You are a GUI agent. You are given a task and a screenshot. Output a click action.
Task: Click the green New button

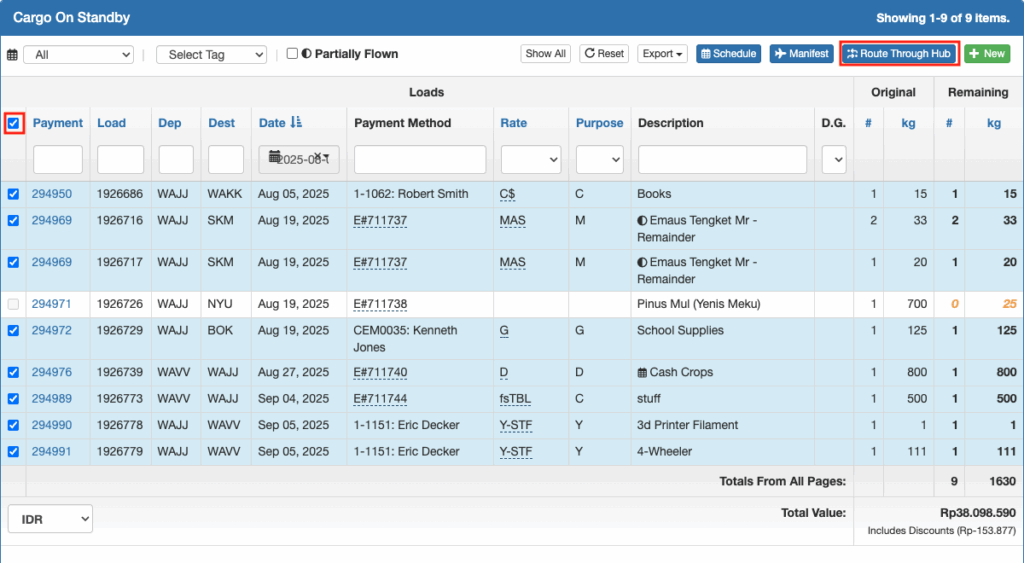[987, 54]
